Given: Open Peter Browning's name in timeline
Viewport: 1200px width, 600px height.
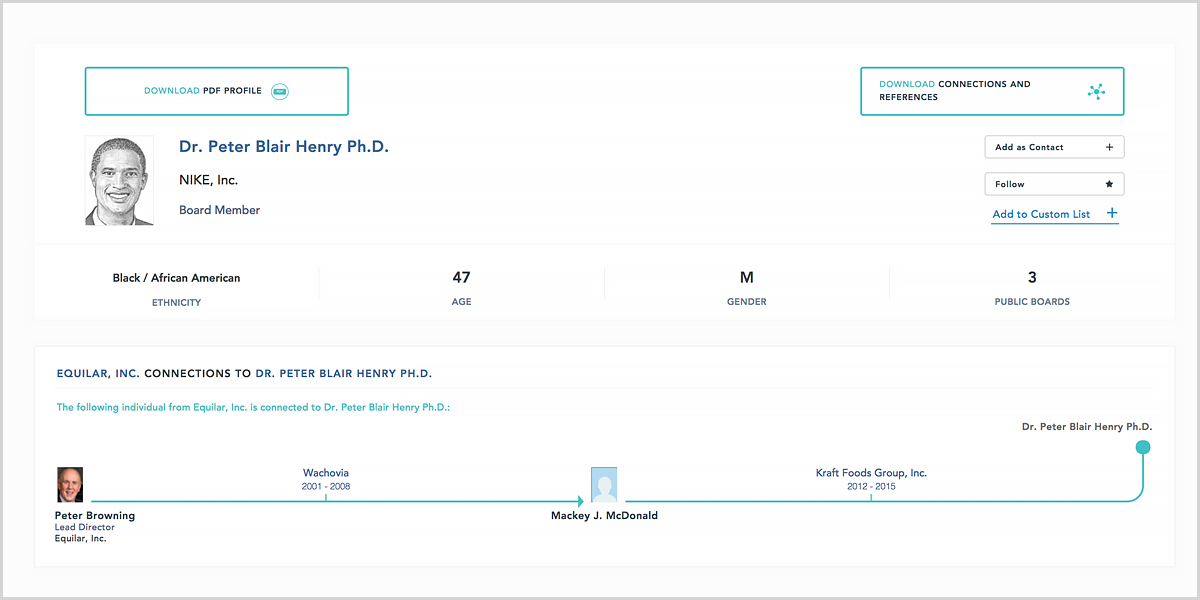Looking at the screenshot, I should click(x=95, y=516).
